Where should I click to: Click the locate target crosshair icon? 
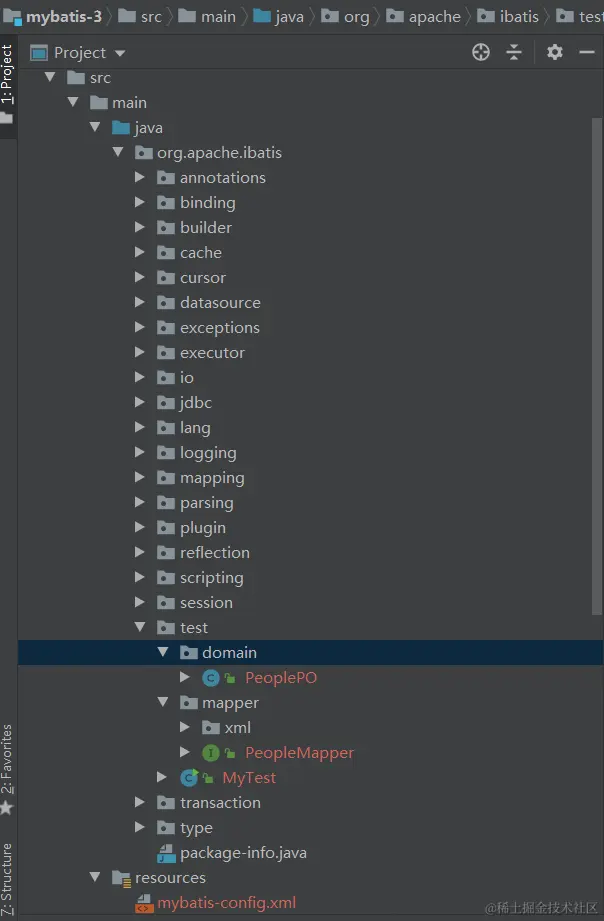coord(481,52)
